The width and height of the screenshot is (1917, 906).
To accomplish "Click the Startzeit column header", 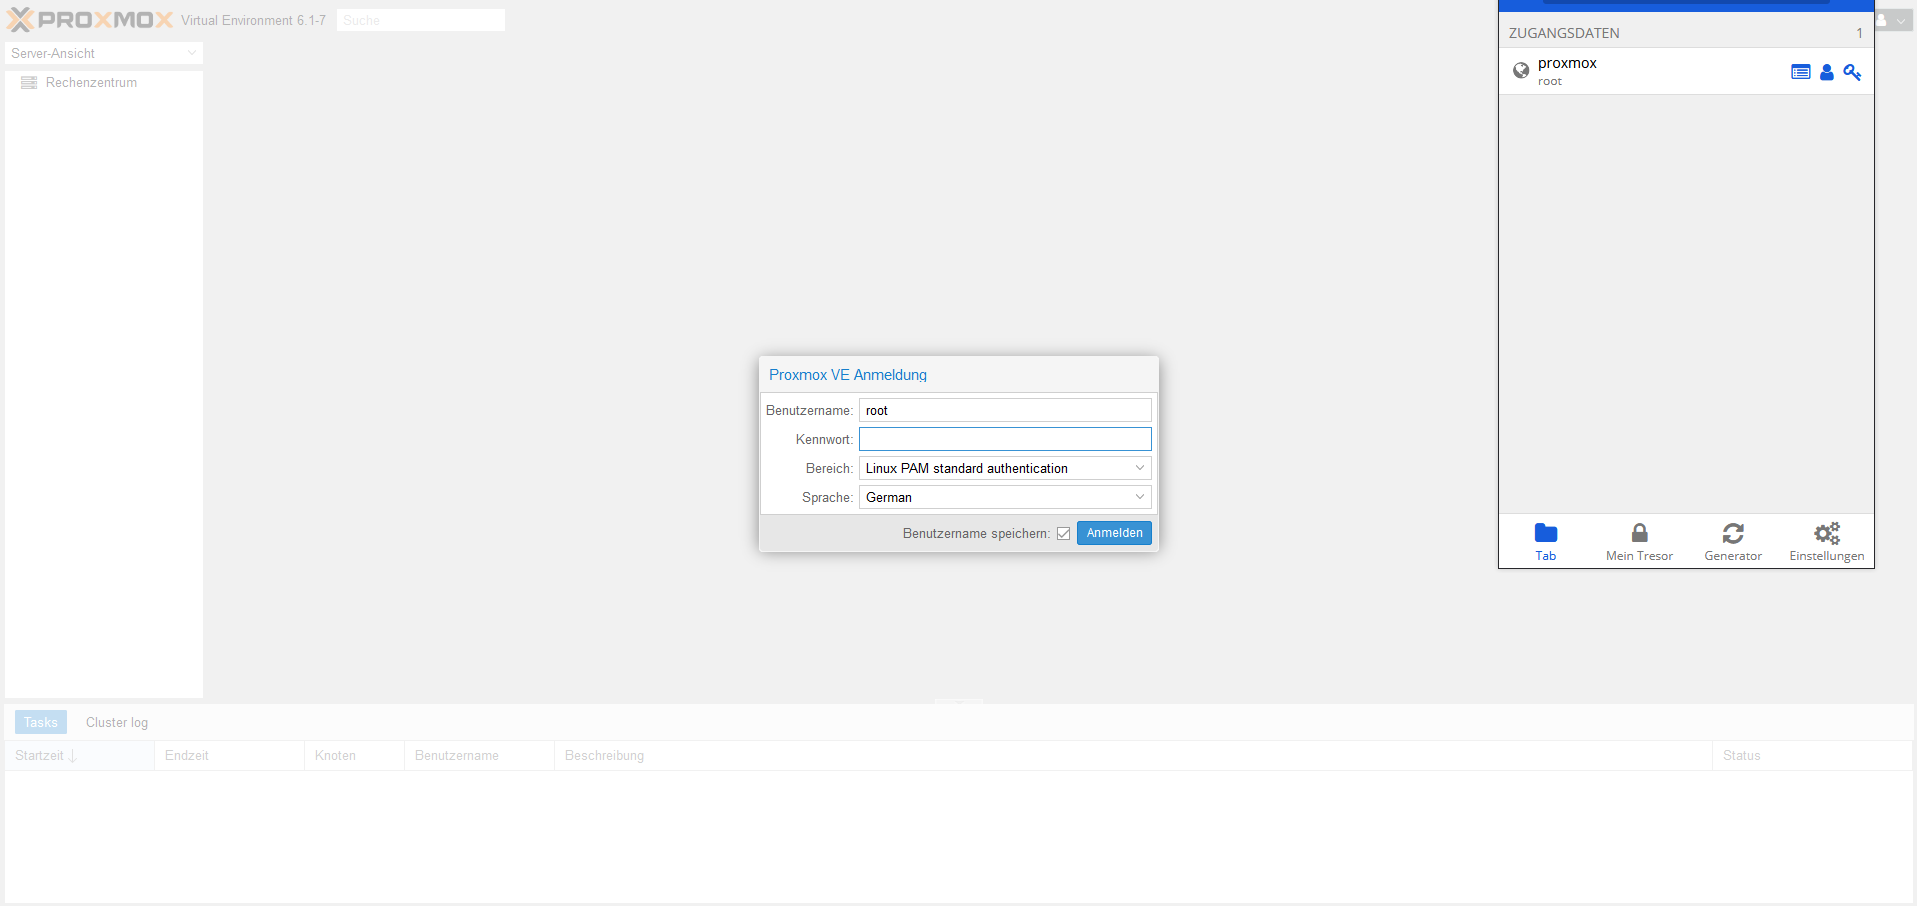I will click(x=79, y=755).
